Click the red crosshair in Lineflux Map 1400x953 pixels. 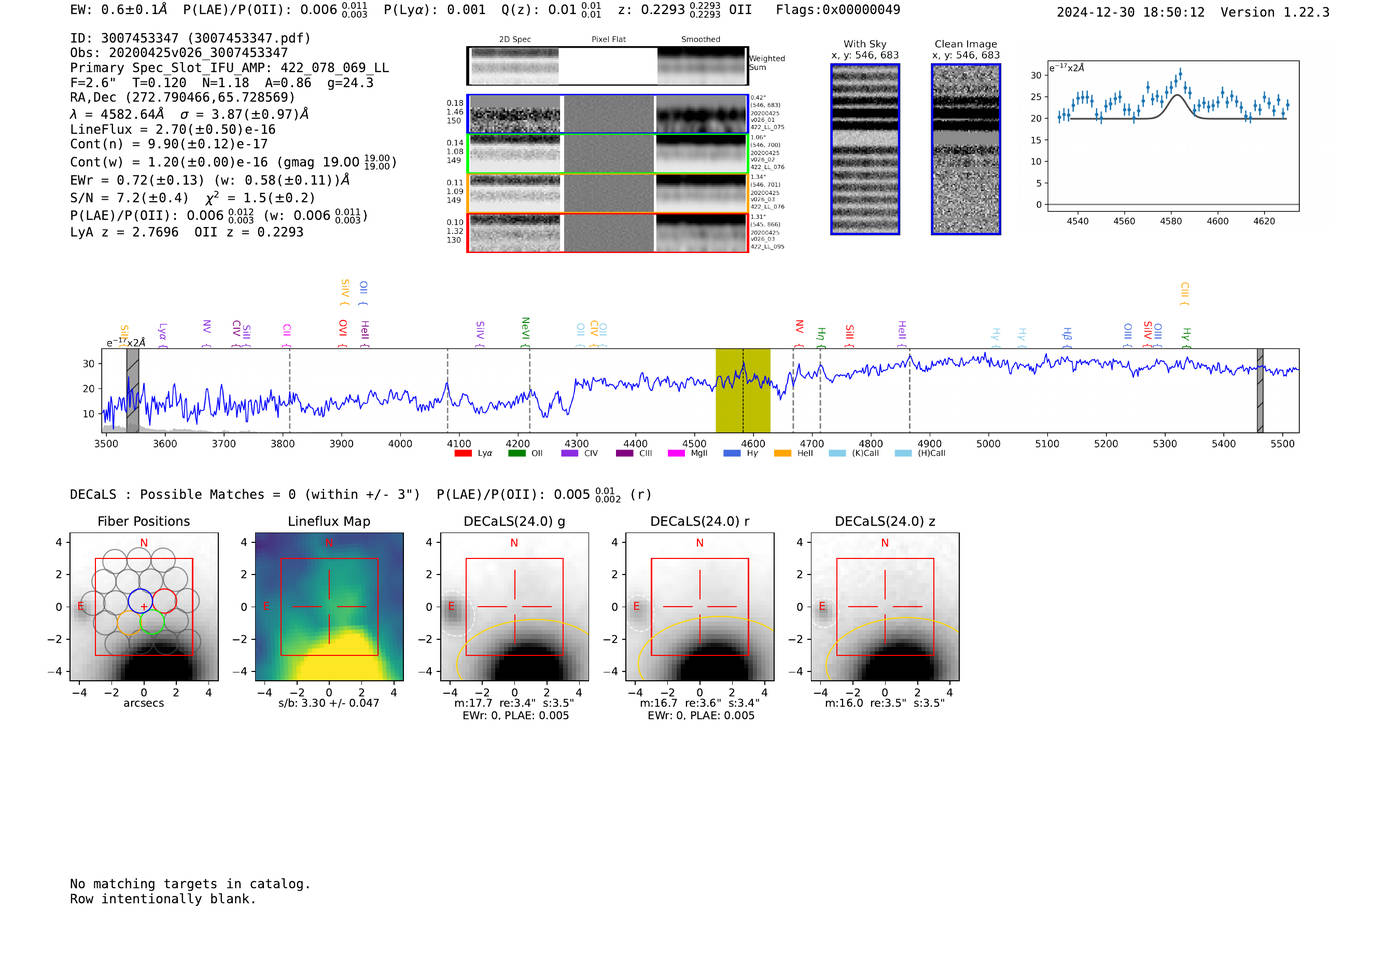(x=329, y=607)
